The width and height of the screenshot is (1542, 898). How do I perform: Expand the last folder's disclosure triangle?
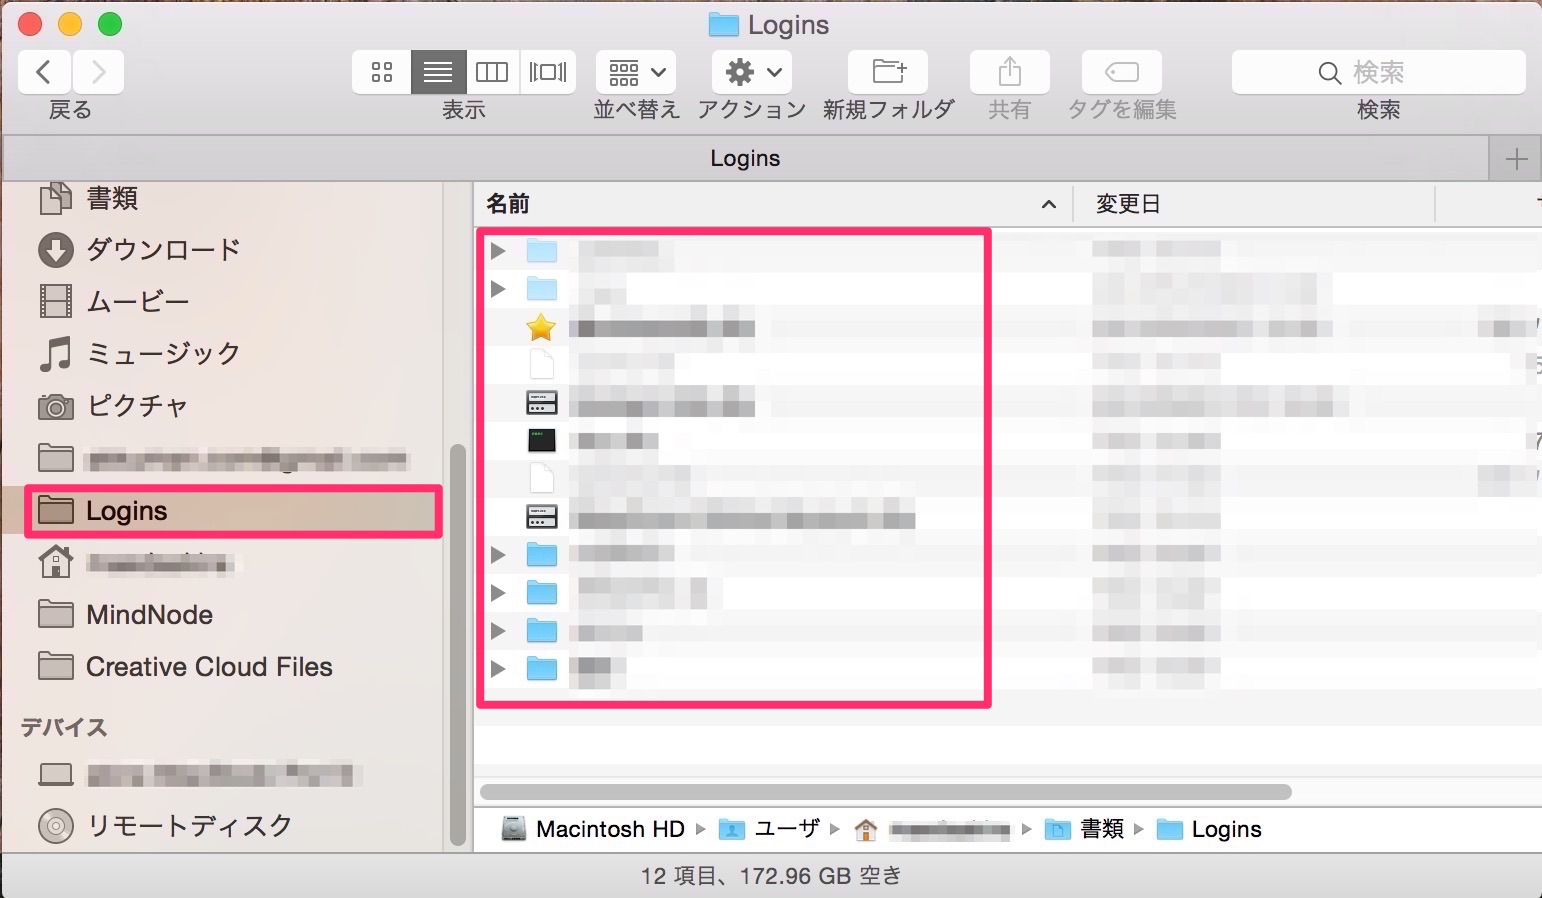(498, 668)
